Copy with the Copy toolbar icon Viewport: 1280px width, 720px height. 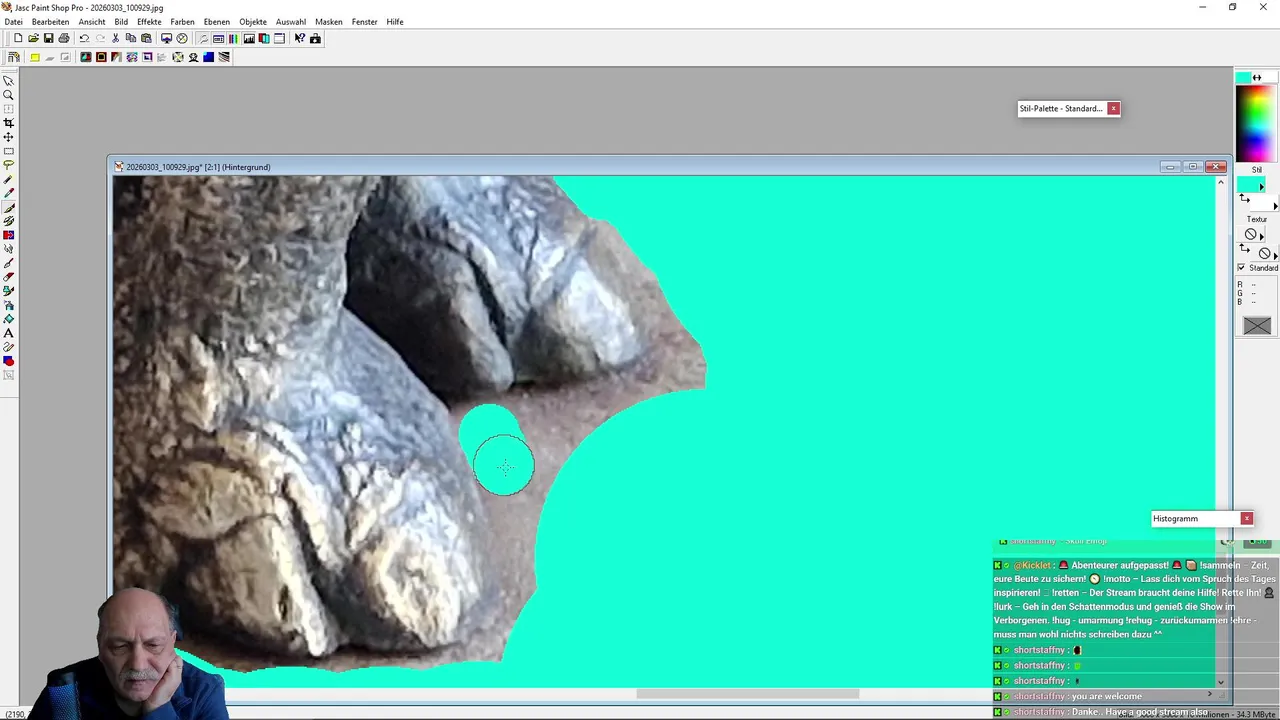point(131,38)
